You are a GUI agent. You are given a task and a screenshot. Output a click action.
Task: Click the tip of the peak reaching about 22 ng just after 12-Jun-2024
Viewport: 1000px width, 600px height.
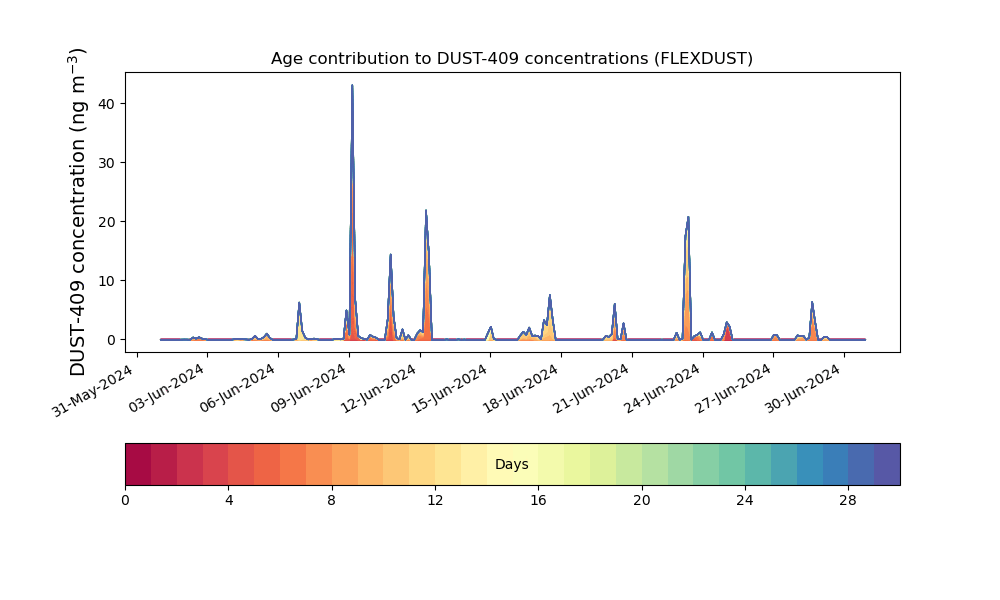click(x=426, y=210)
